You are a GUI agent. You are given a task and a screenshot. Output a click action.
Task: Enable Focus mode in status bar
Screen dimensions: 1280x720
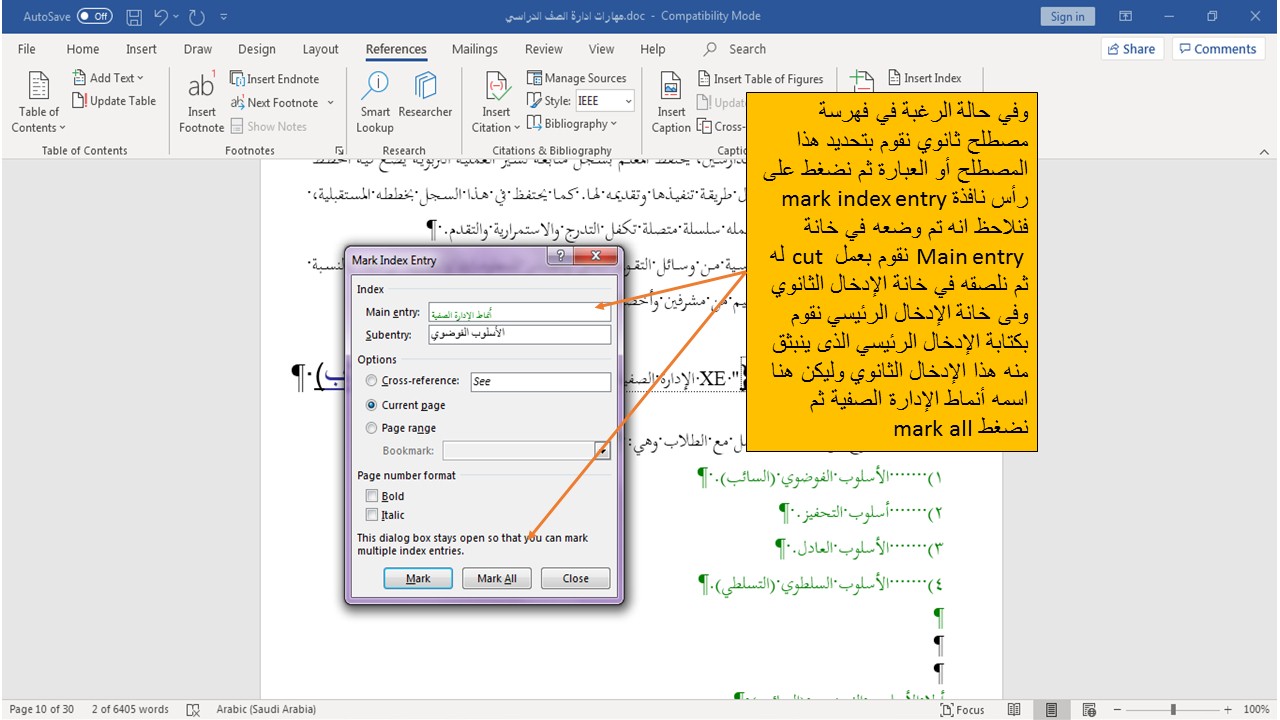pyautogui.click(x=963, y=709)
